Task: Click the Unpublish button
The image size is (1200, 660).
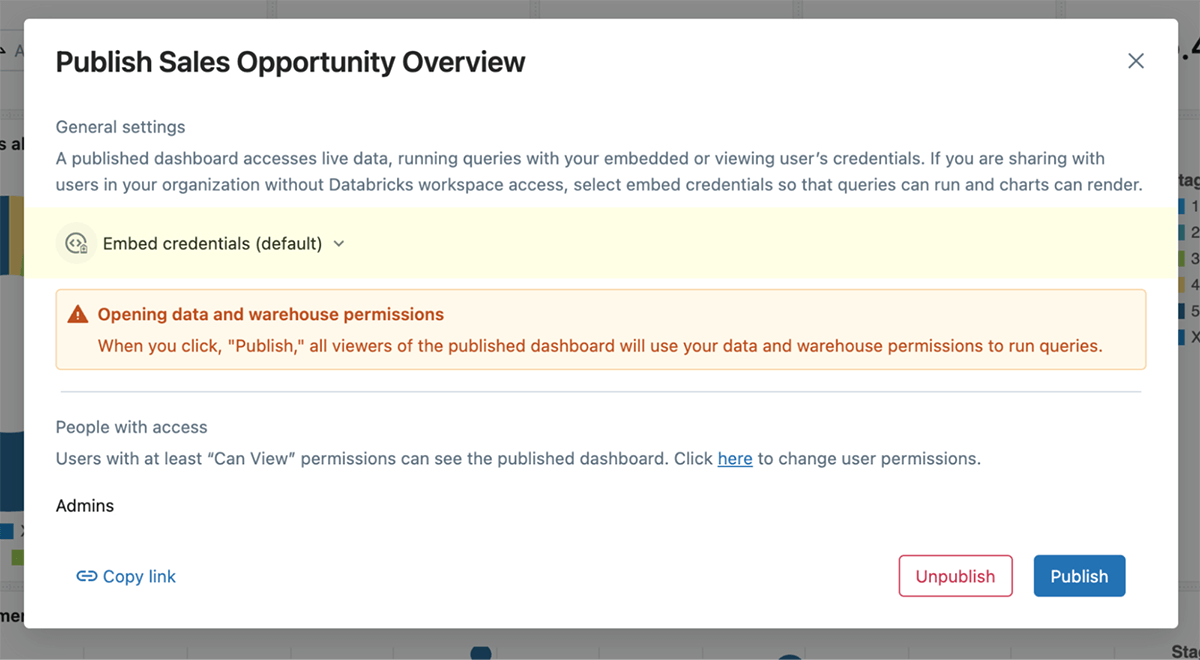Action: pos(955,576)
